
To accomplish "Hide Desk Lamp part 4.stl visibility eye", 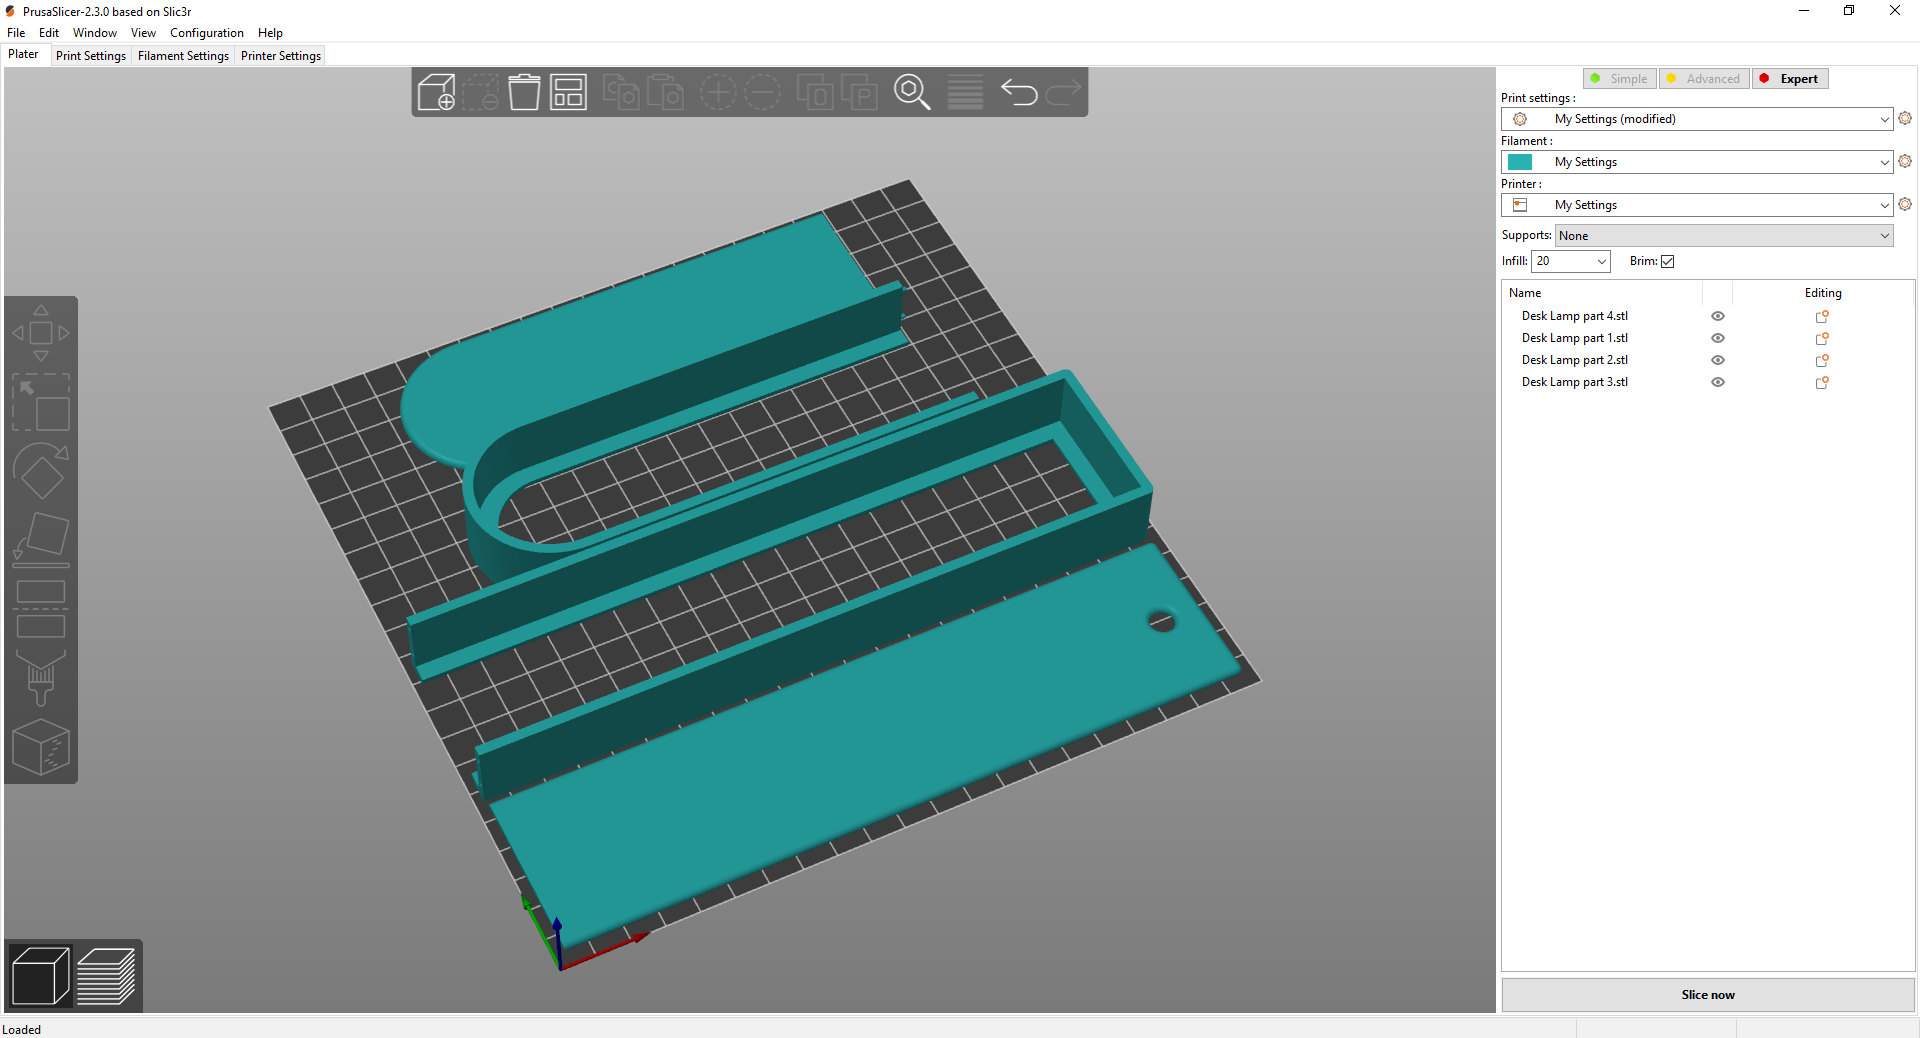I will point(1718,316).
